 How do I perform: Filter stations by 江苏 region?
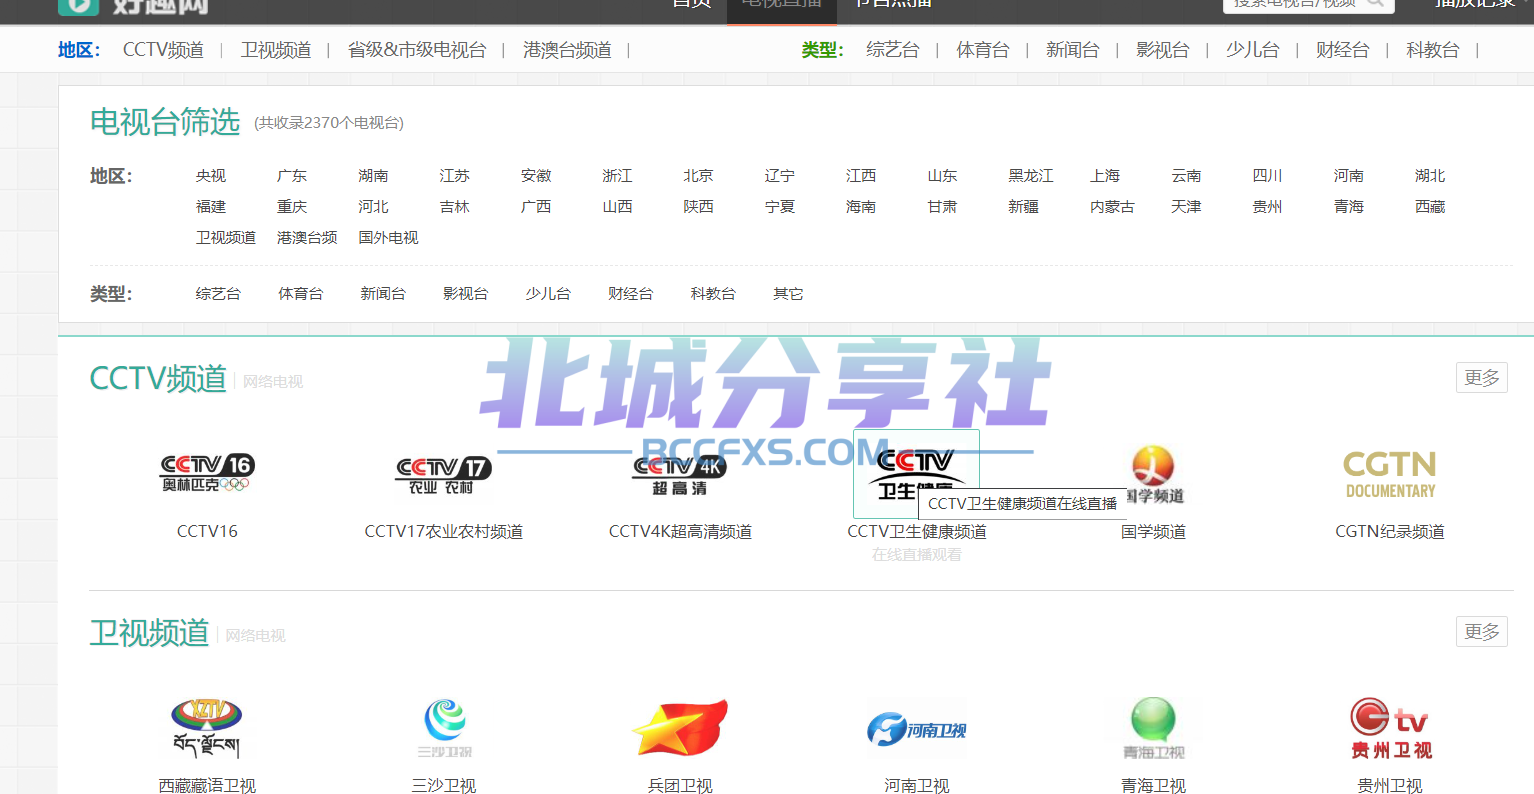click(x=455, y=176)
